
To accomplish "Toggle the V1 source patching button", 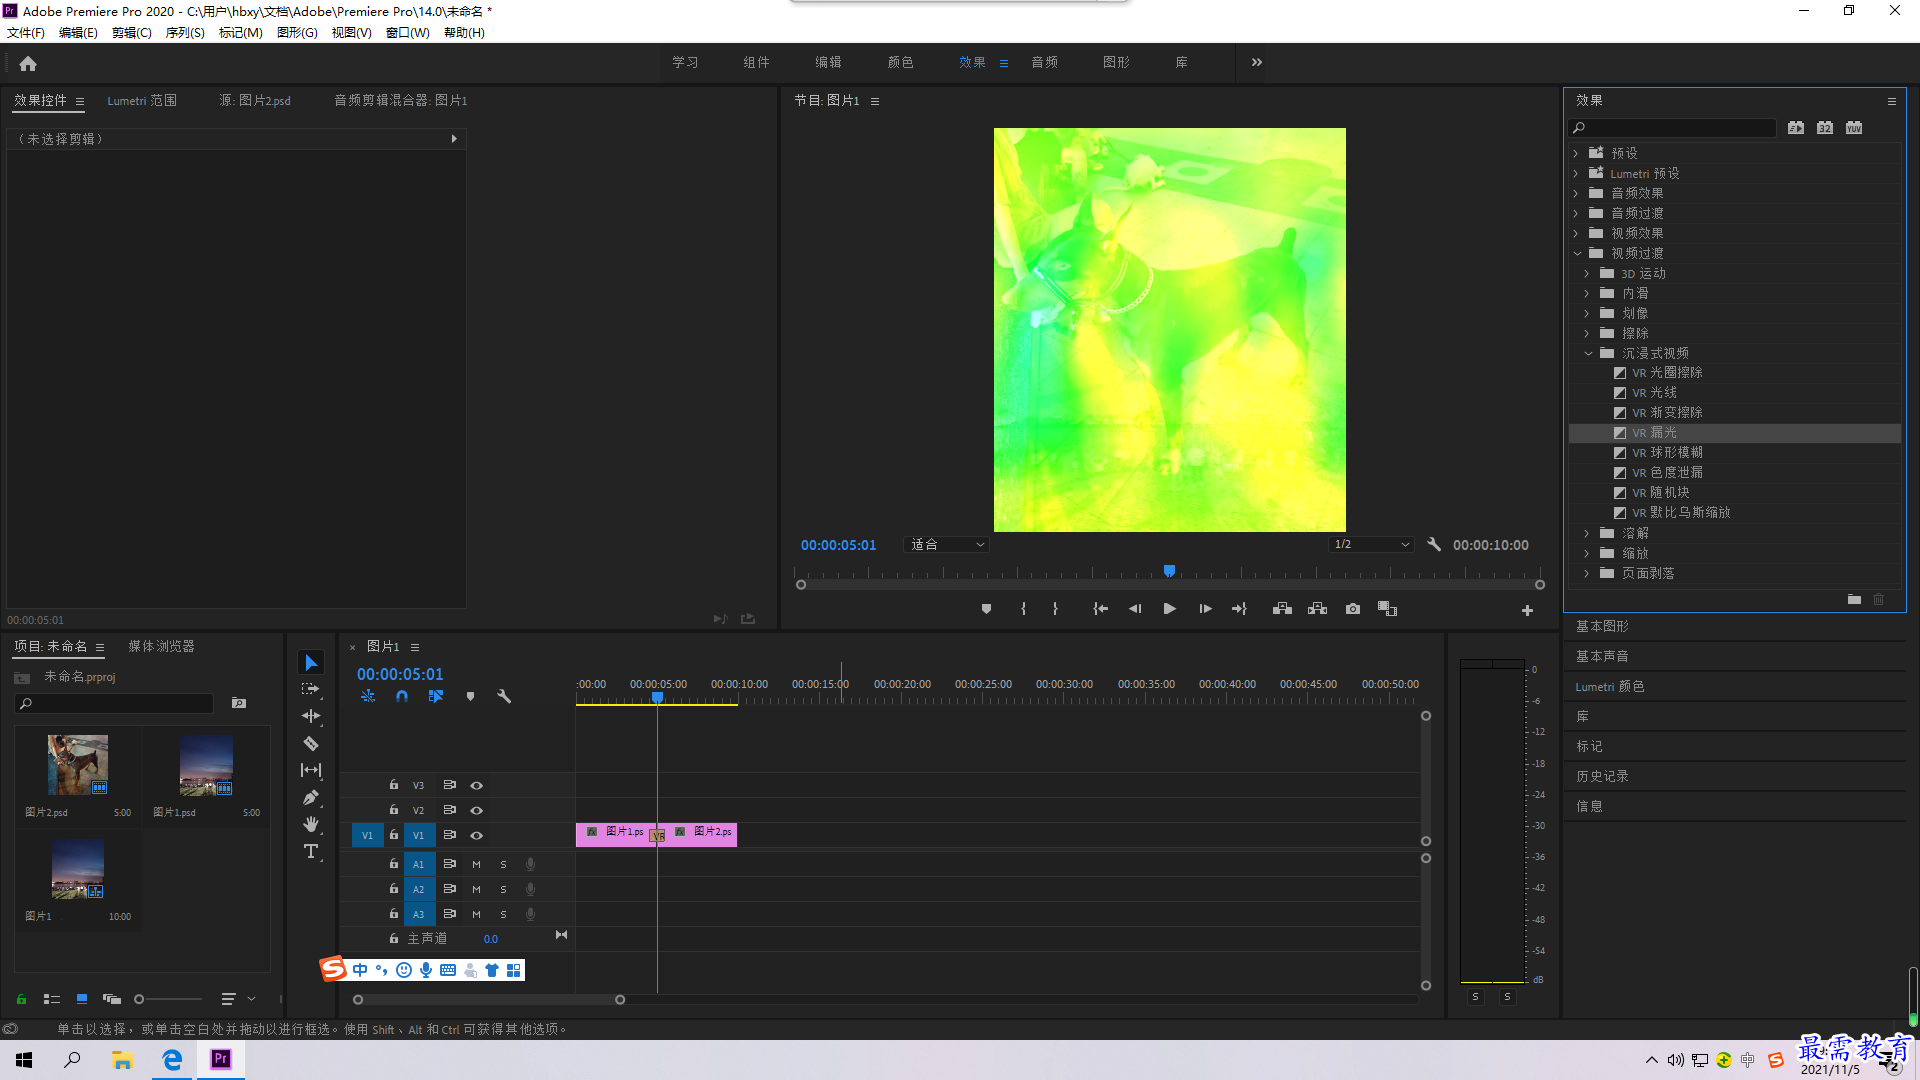I will click(367, 835).
